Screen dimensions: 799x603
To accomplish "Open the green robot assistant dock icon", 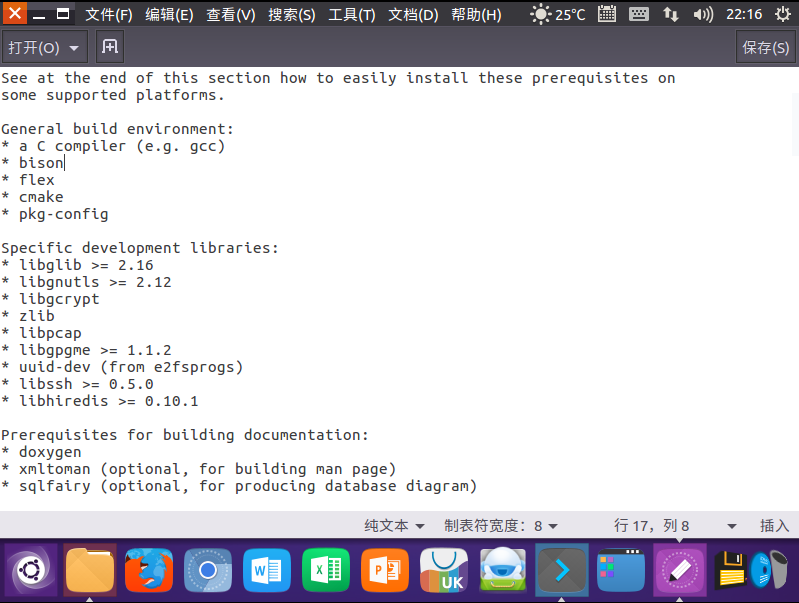I will (503, 570).
